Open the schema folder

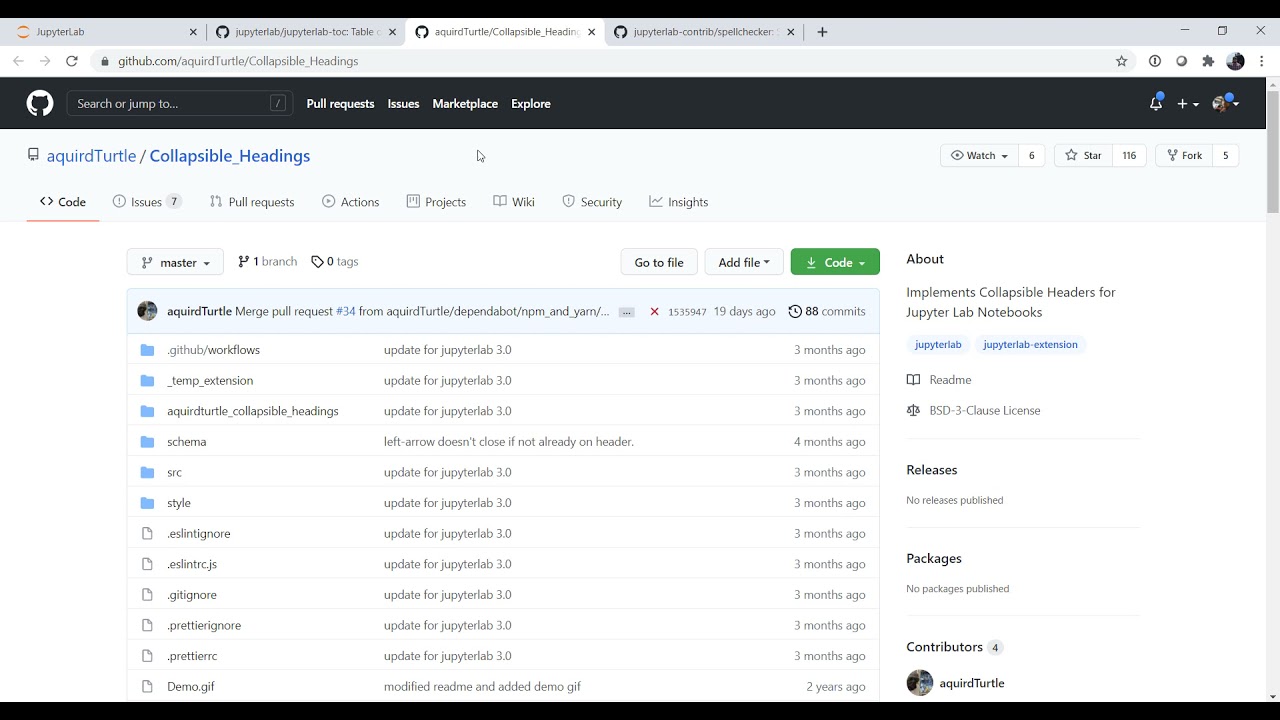[187, 442]
